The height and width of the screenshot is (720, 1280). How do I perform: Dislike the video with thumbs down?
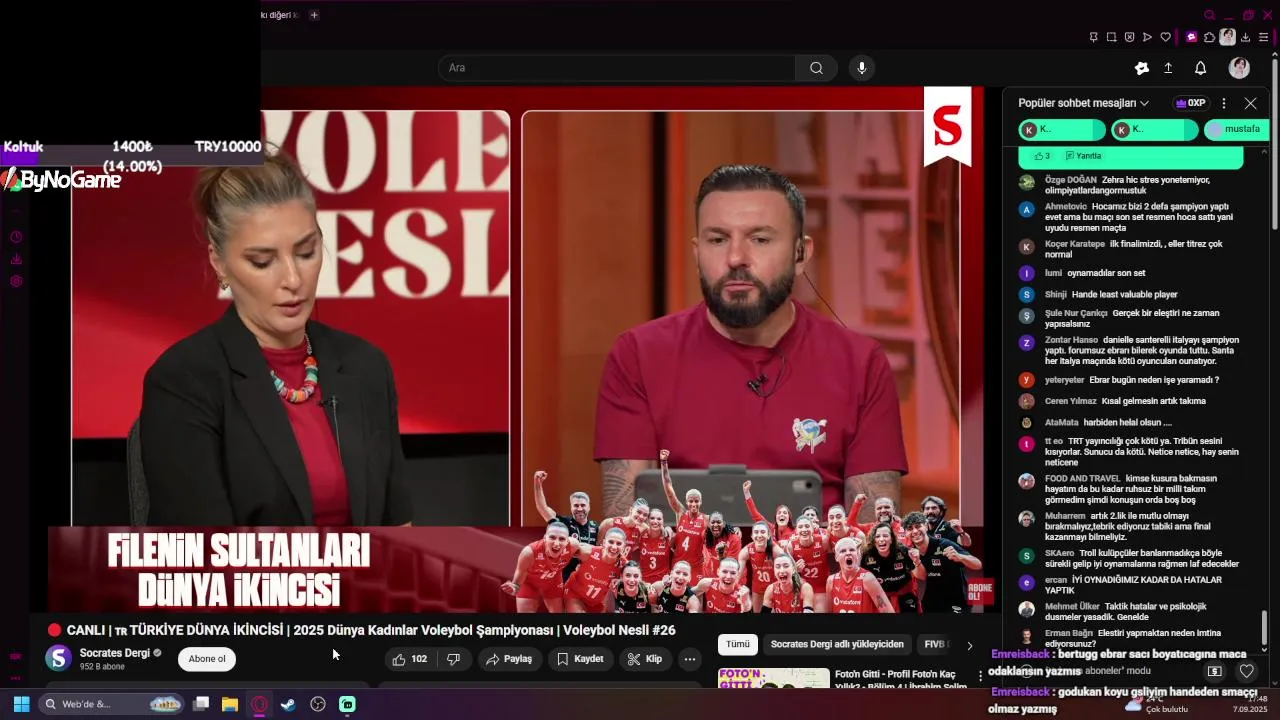[x=453, y=659]
